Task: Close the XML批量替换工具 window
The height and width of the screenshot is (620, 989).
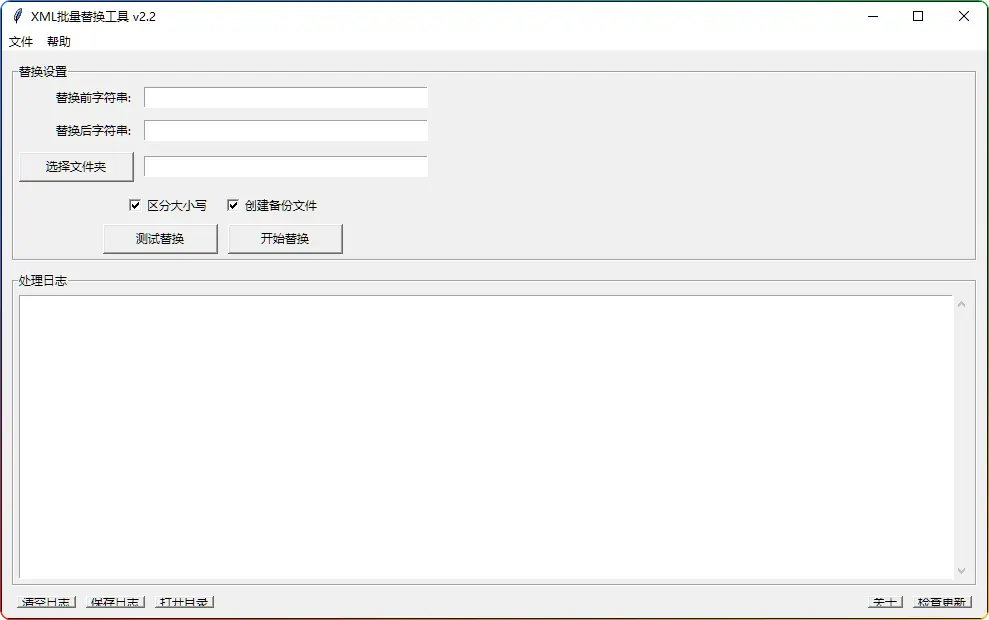Action: pyautogui.click(x=964, y=16)
